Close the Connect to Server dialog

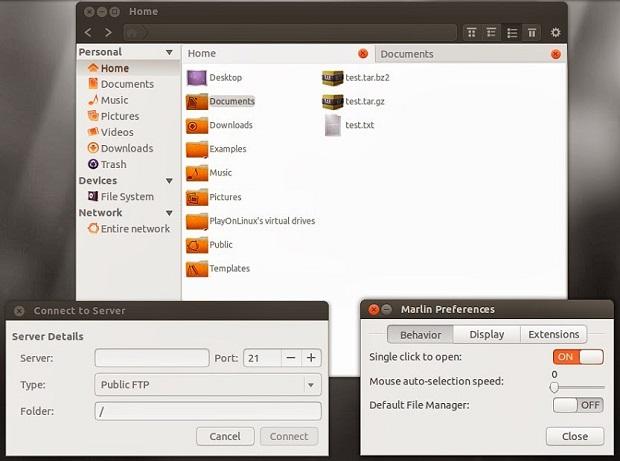tap(19, 311)
